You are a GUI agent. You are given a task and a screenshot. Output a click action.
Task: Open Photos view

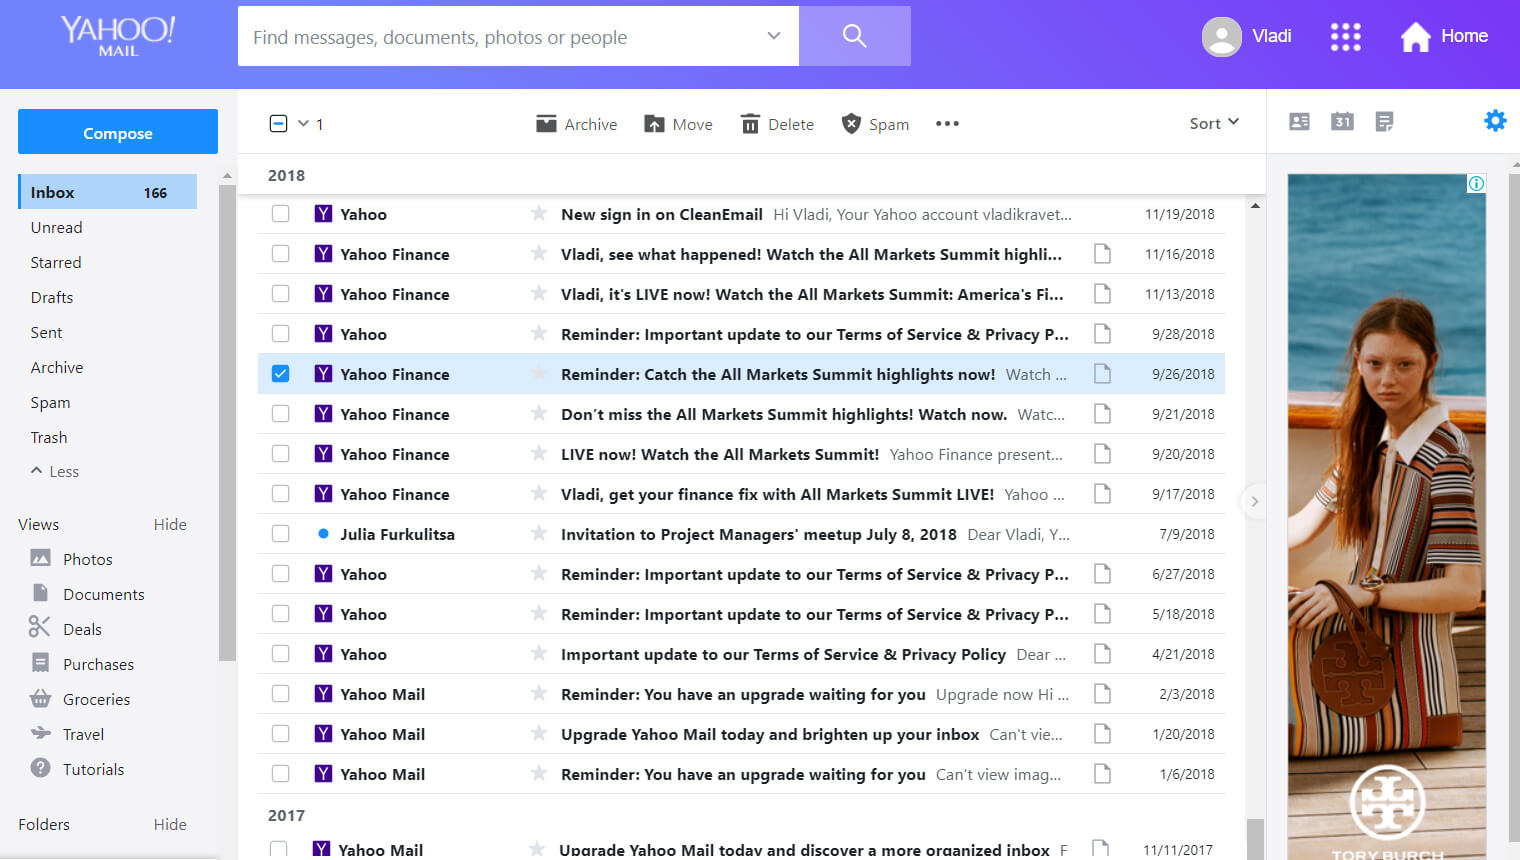(x=87, y=559)
